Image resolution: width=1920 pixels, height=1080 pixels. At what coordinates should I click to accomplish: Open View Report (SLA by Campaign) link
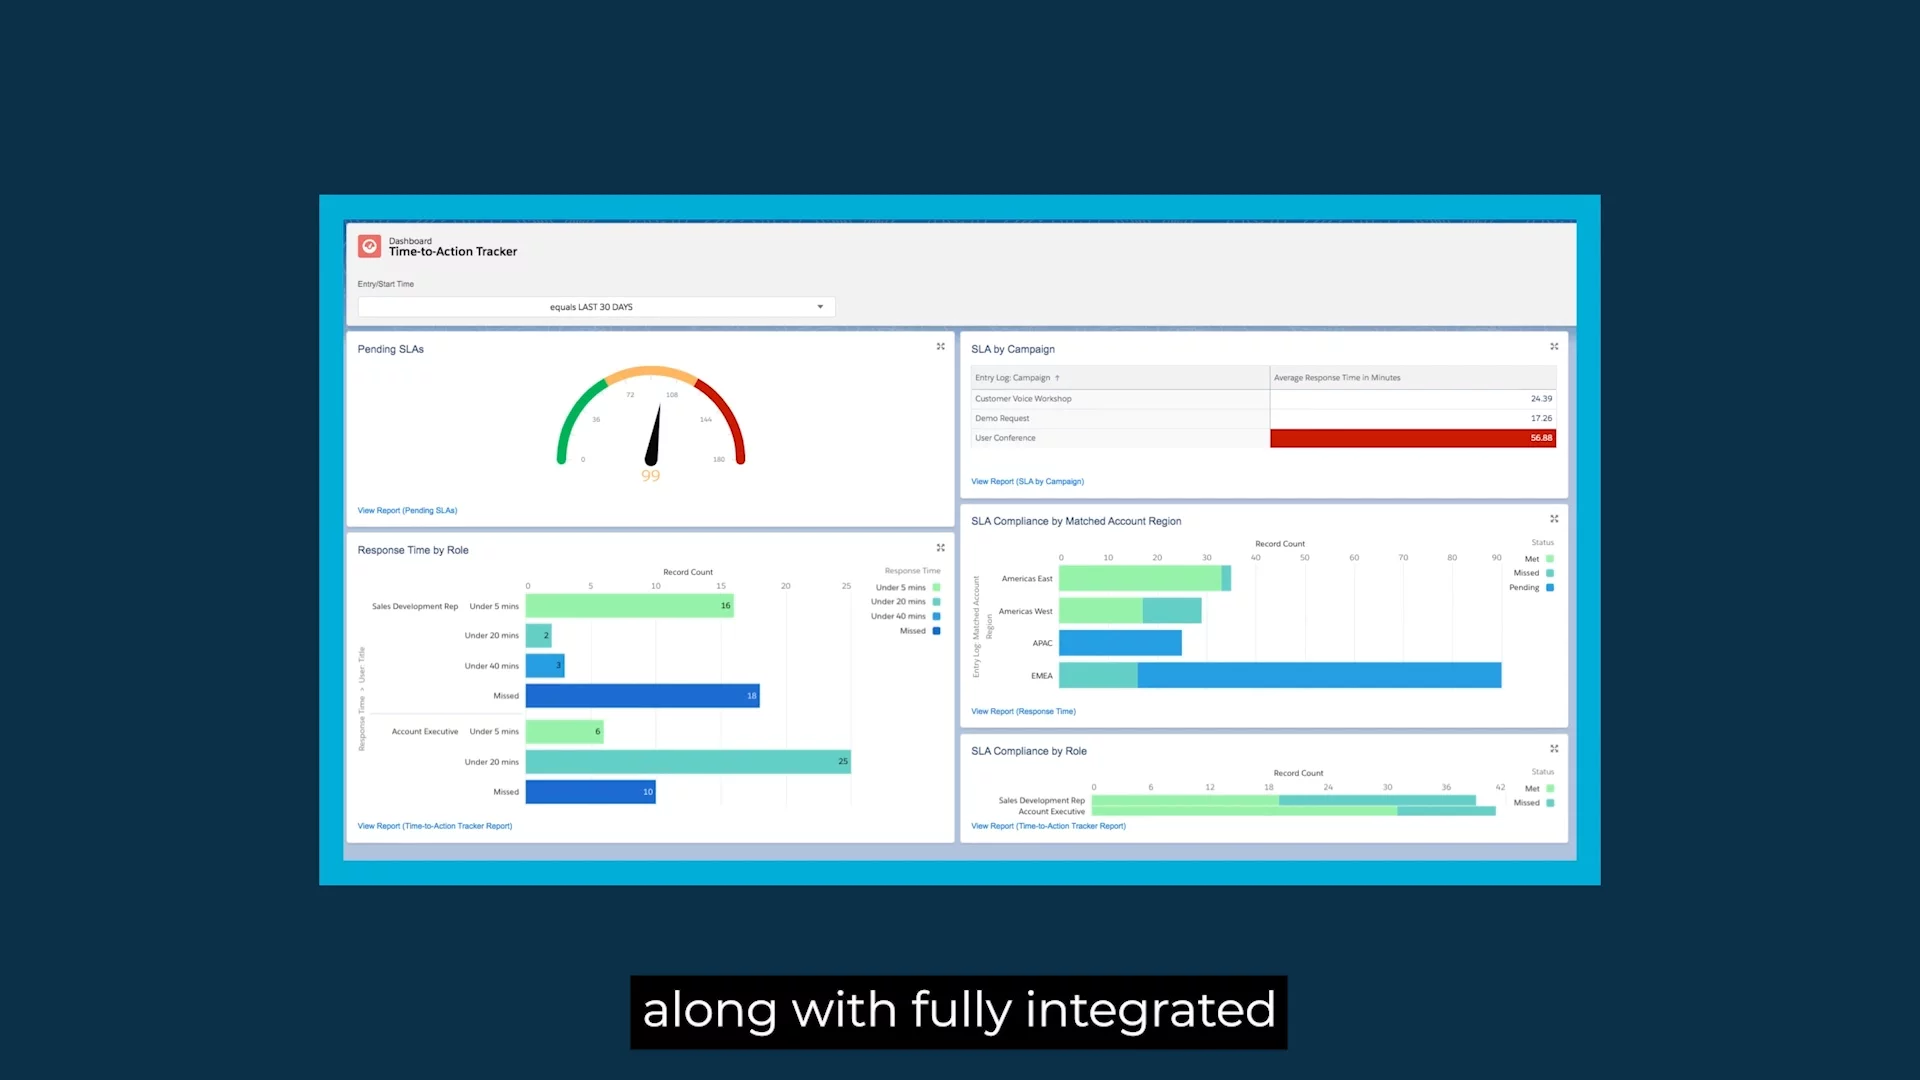(x=1027, y=482)
